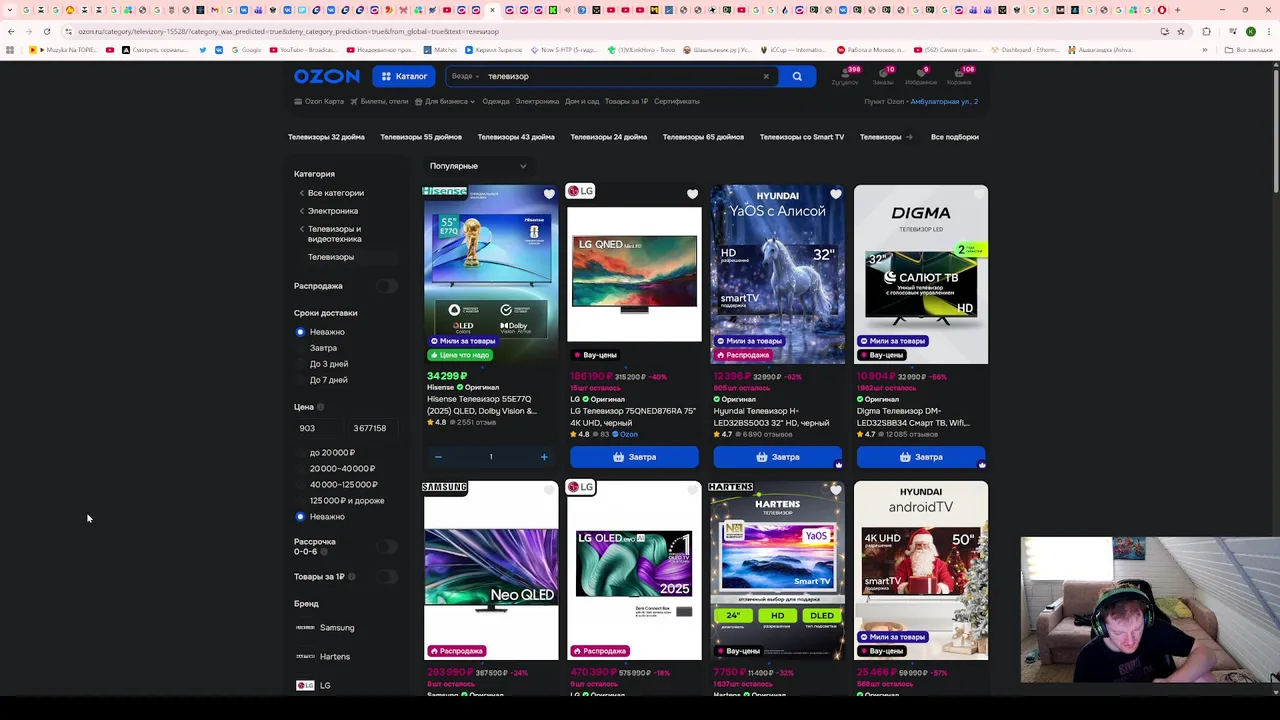Click the info icon next to Цена
Viewport: 1280px width, 720px height.
[321, 407]
